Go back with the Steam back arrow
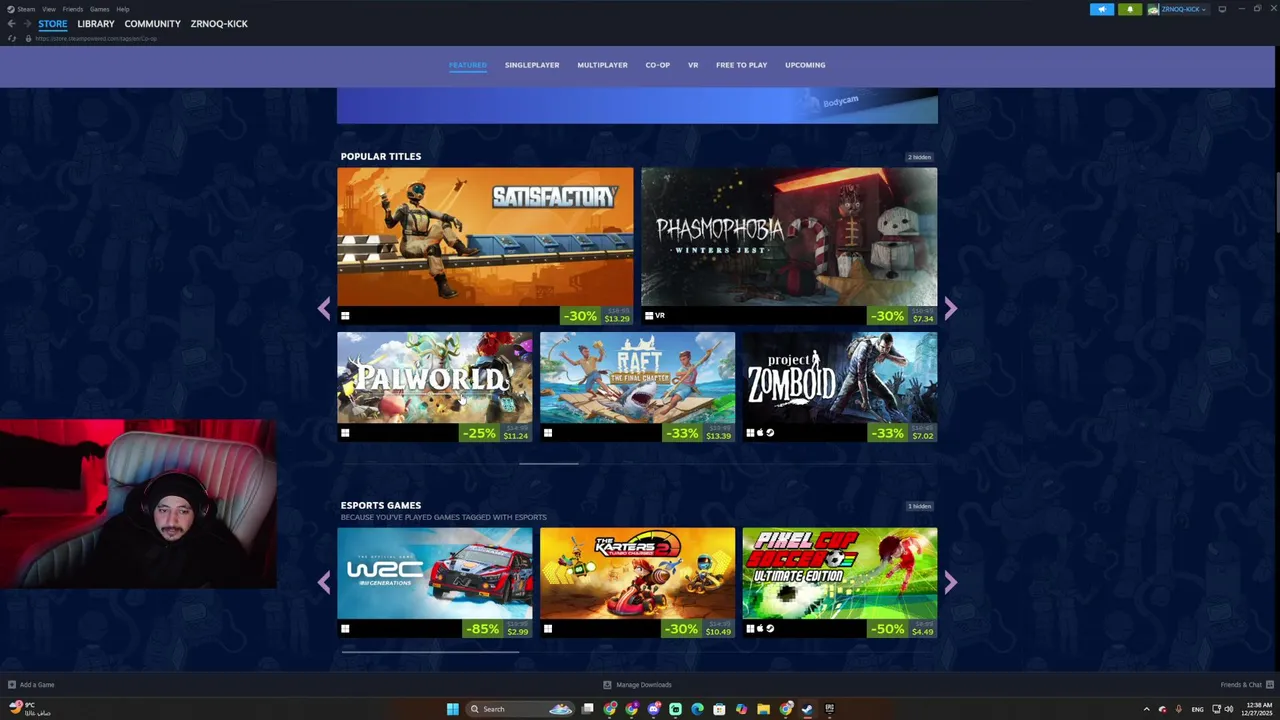The height and width of the screenshot is (720, 1280). pyautogui.click(x=11, y=24)
